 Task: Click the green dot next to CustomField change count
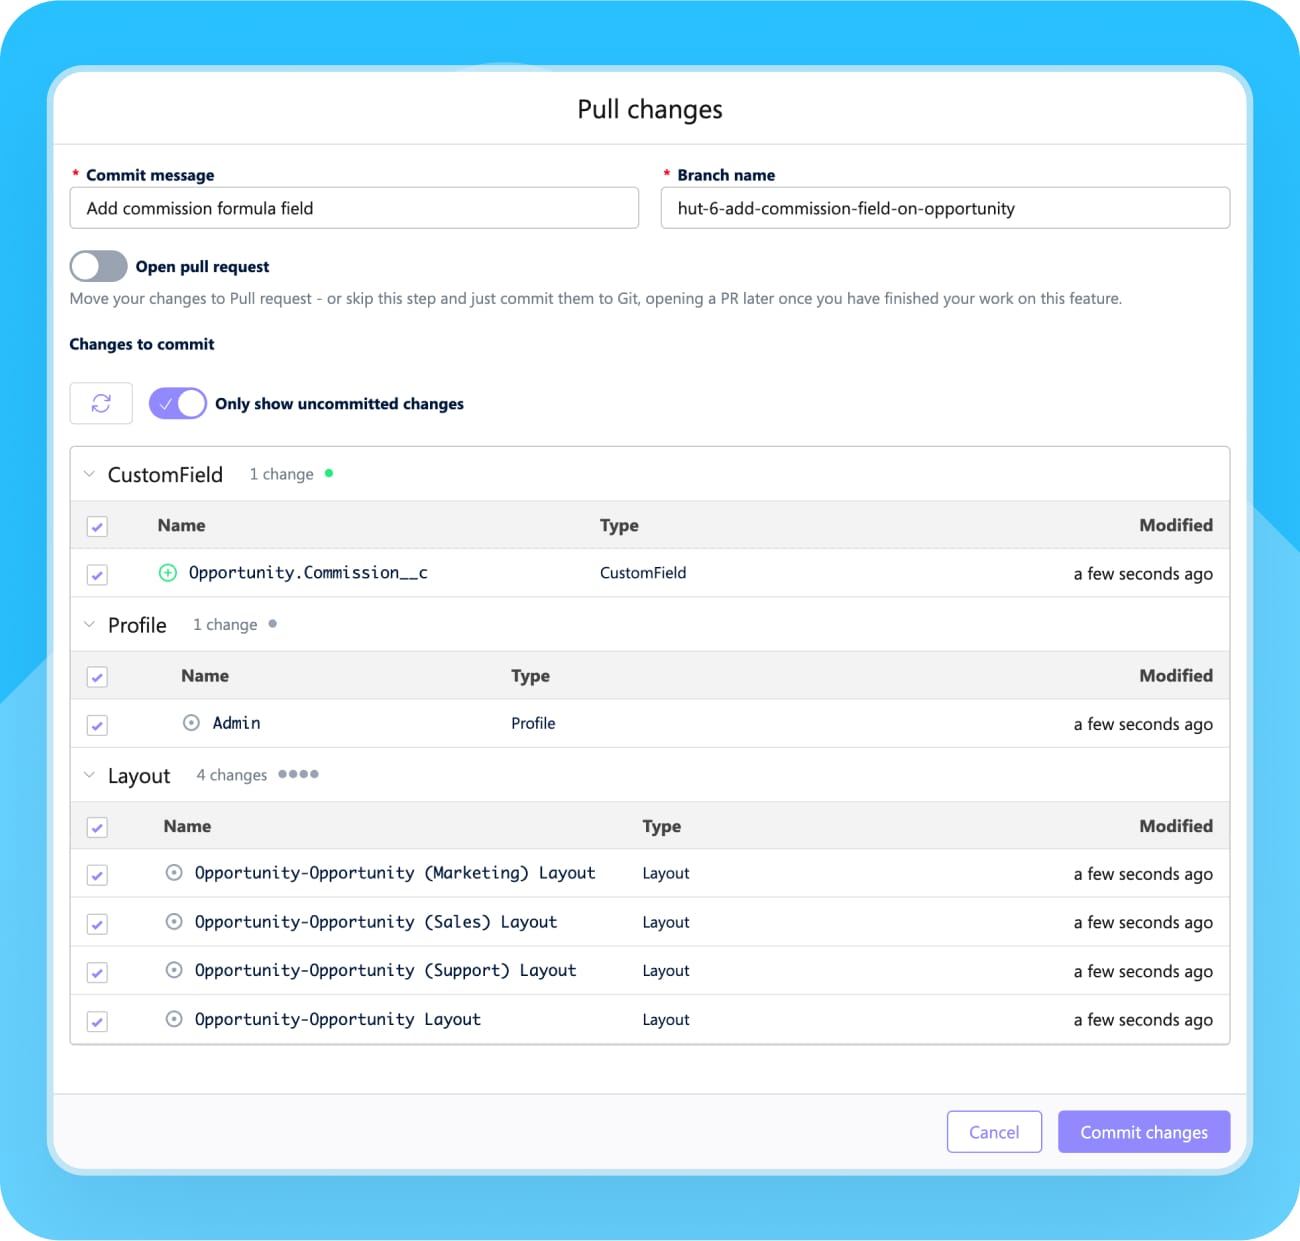[329, 474]
